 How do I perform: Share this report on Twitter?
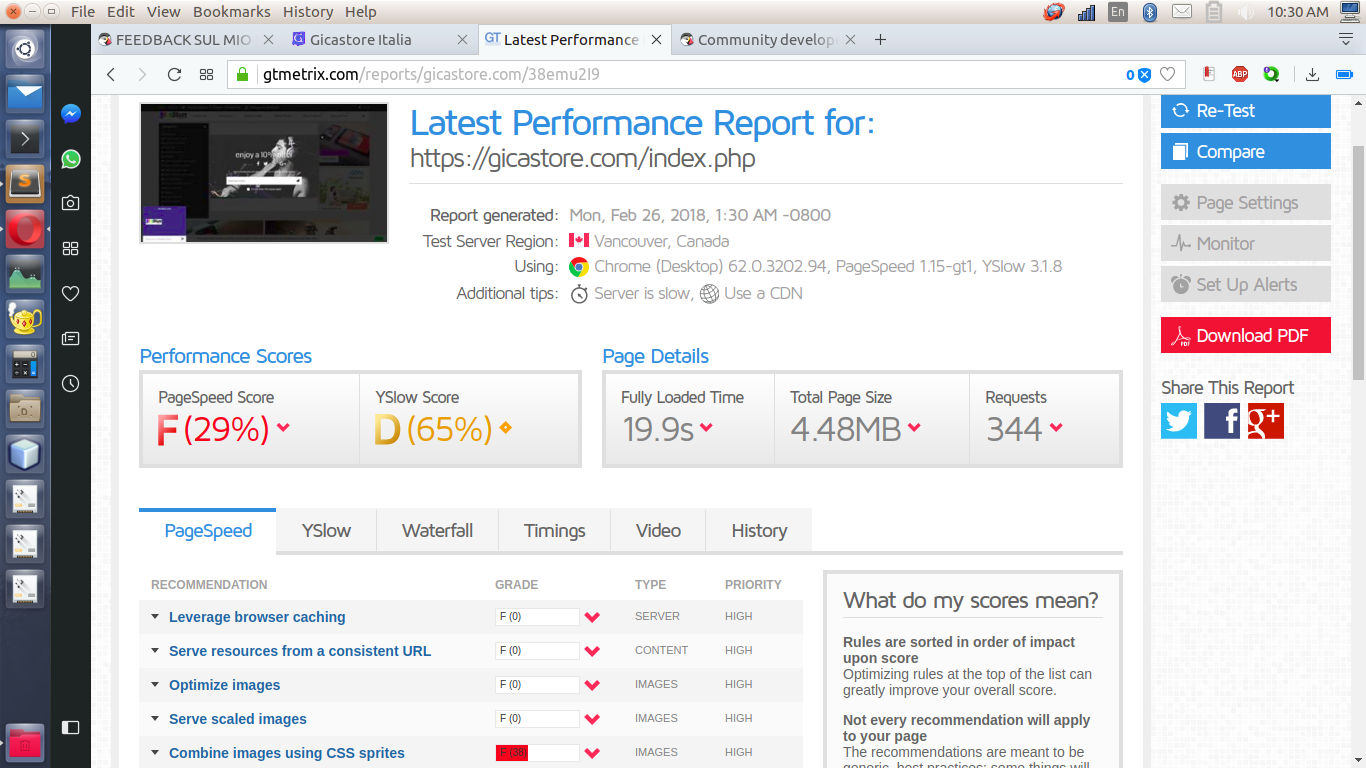point(1179,421)
